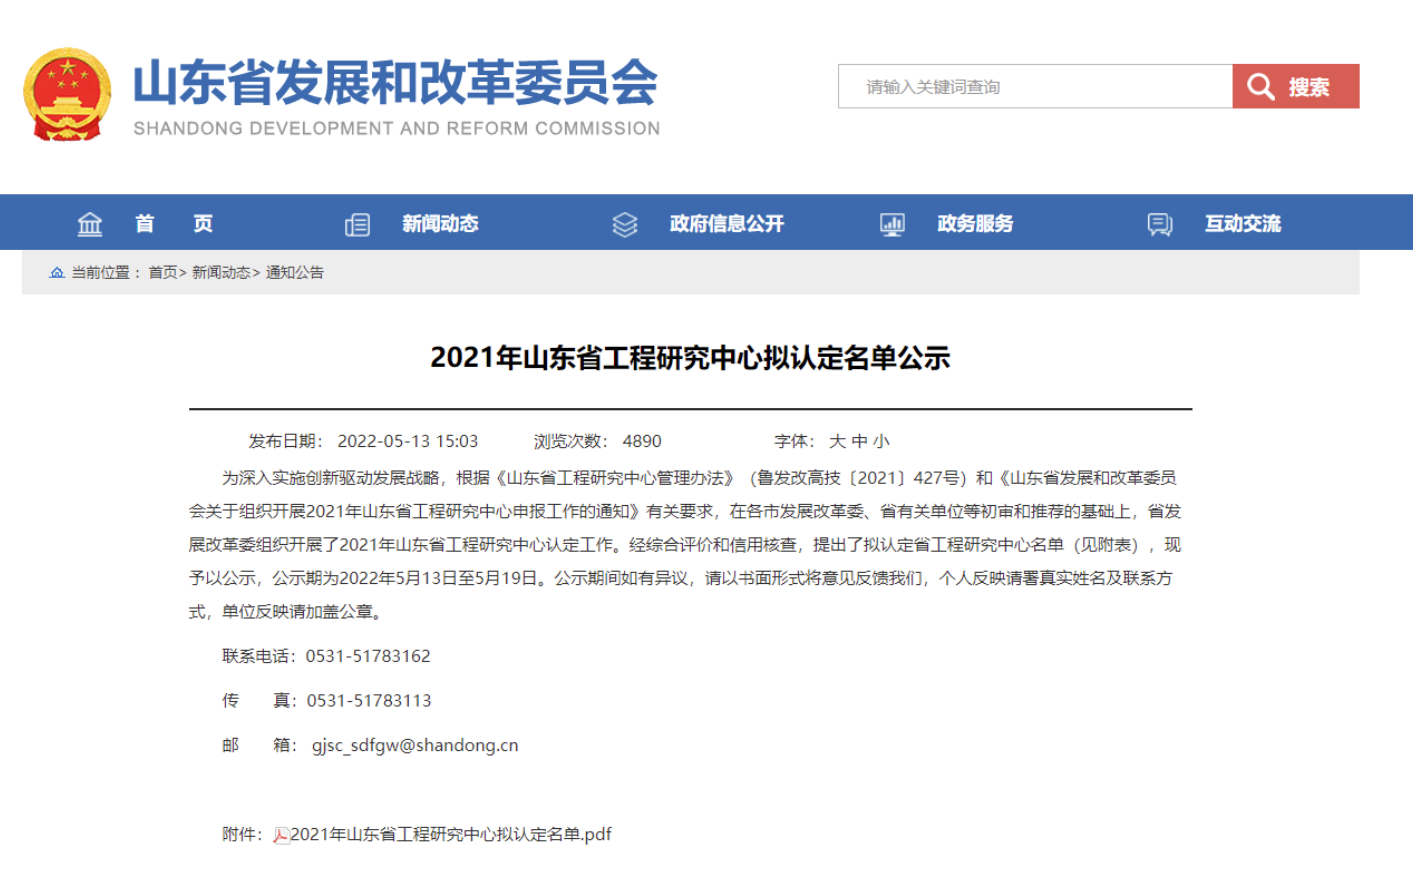Download 2021年山东省工程研究中心拟认定名单.pdf attachment
The image size is (1413, 886).
pyautogui.click(x=450, y=835)
